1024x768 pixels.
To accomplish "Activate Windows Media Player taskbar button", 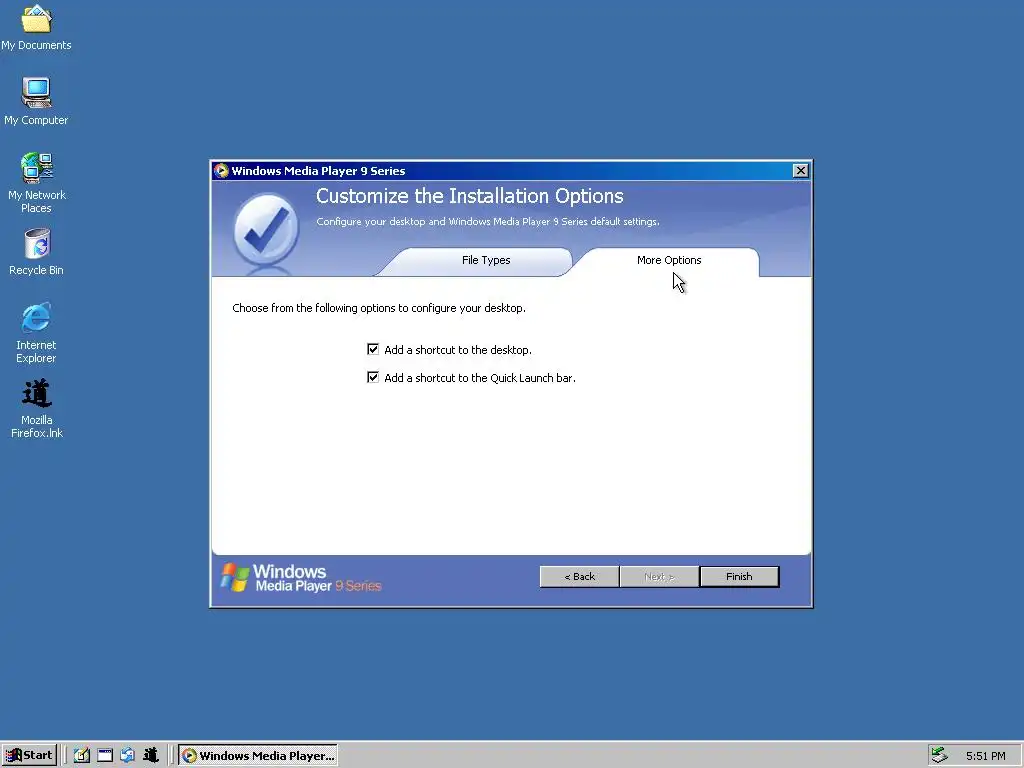I will tap(258, 756).
